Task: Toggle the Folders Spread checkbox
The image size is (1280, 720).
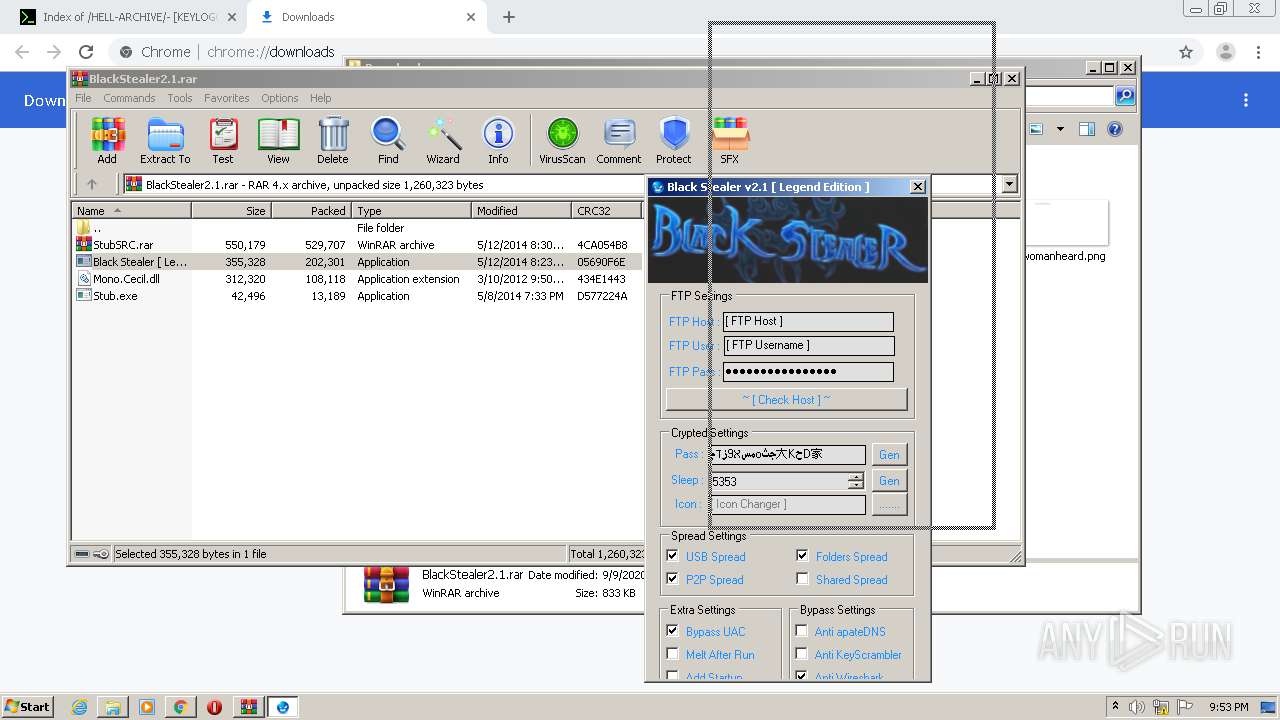Action: pos(802,556)
